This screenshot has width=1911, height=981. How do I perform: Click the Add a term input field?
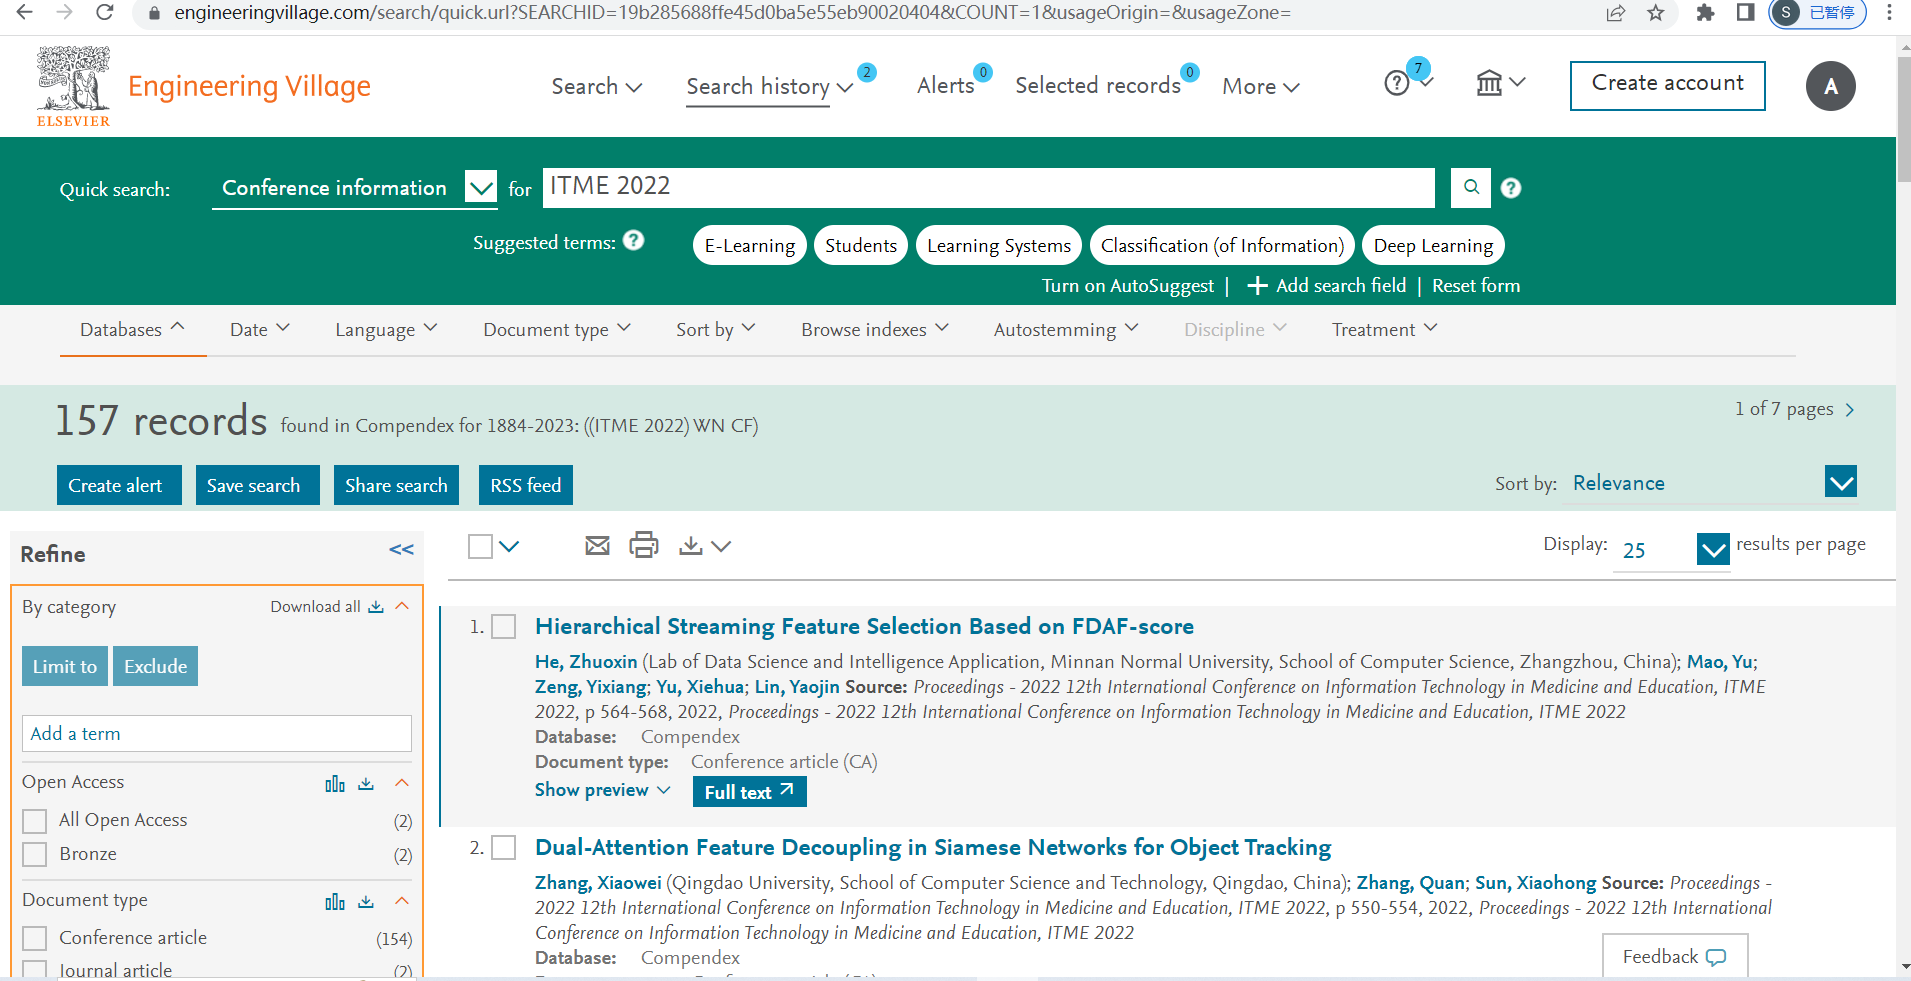(216, 734)
